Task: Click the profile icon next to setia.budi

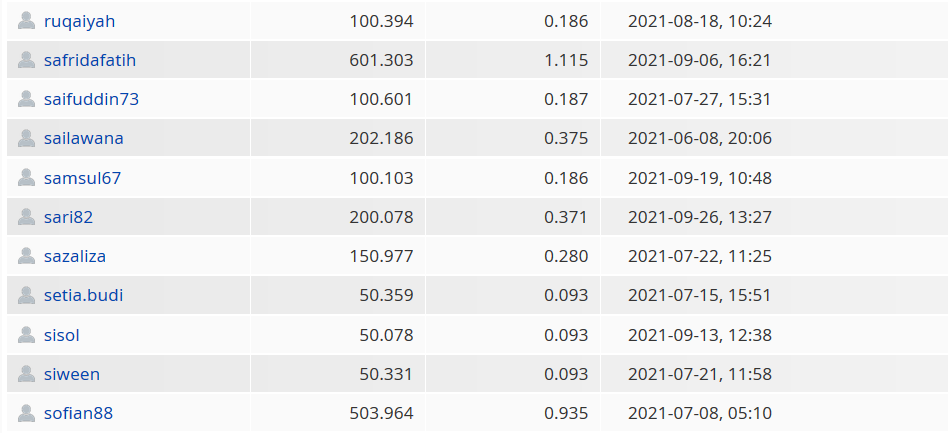Action: tap(26, 295)
